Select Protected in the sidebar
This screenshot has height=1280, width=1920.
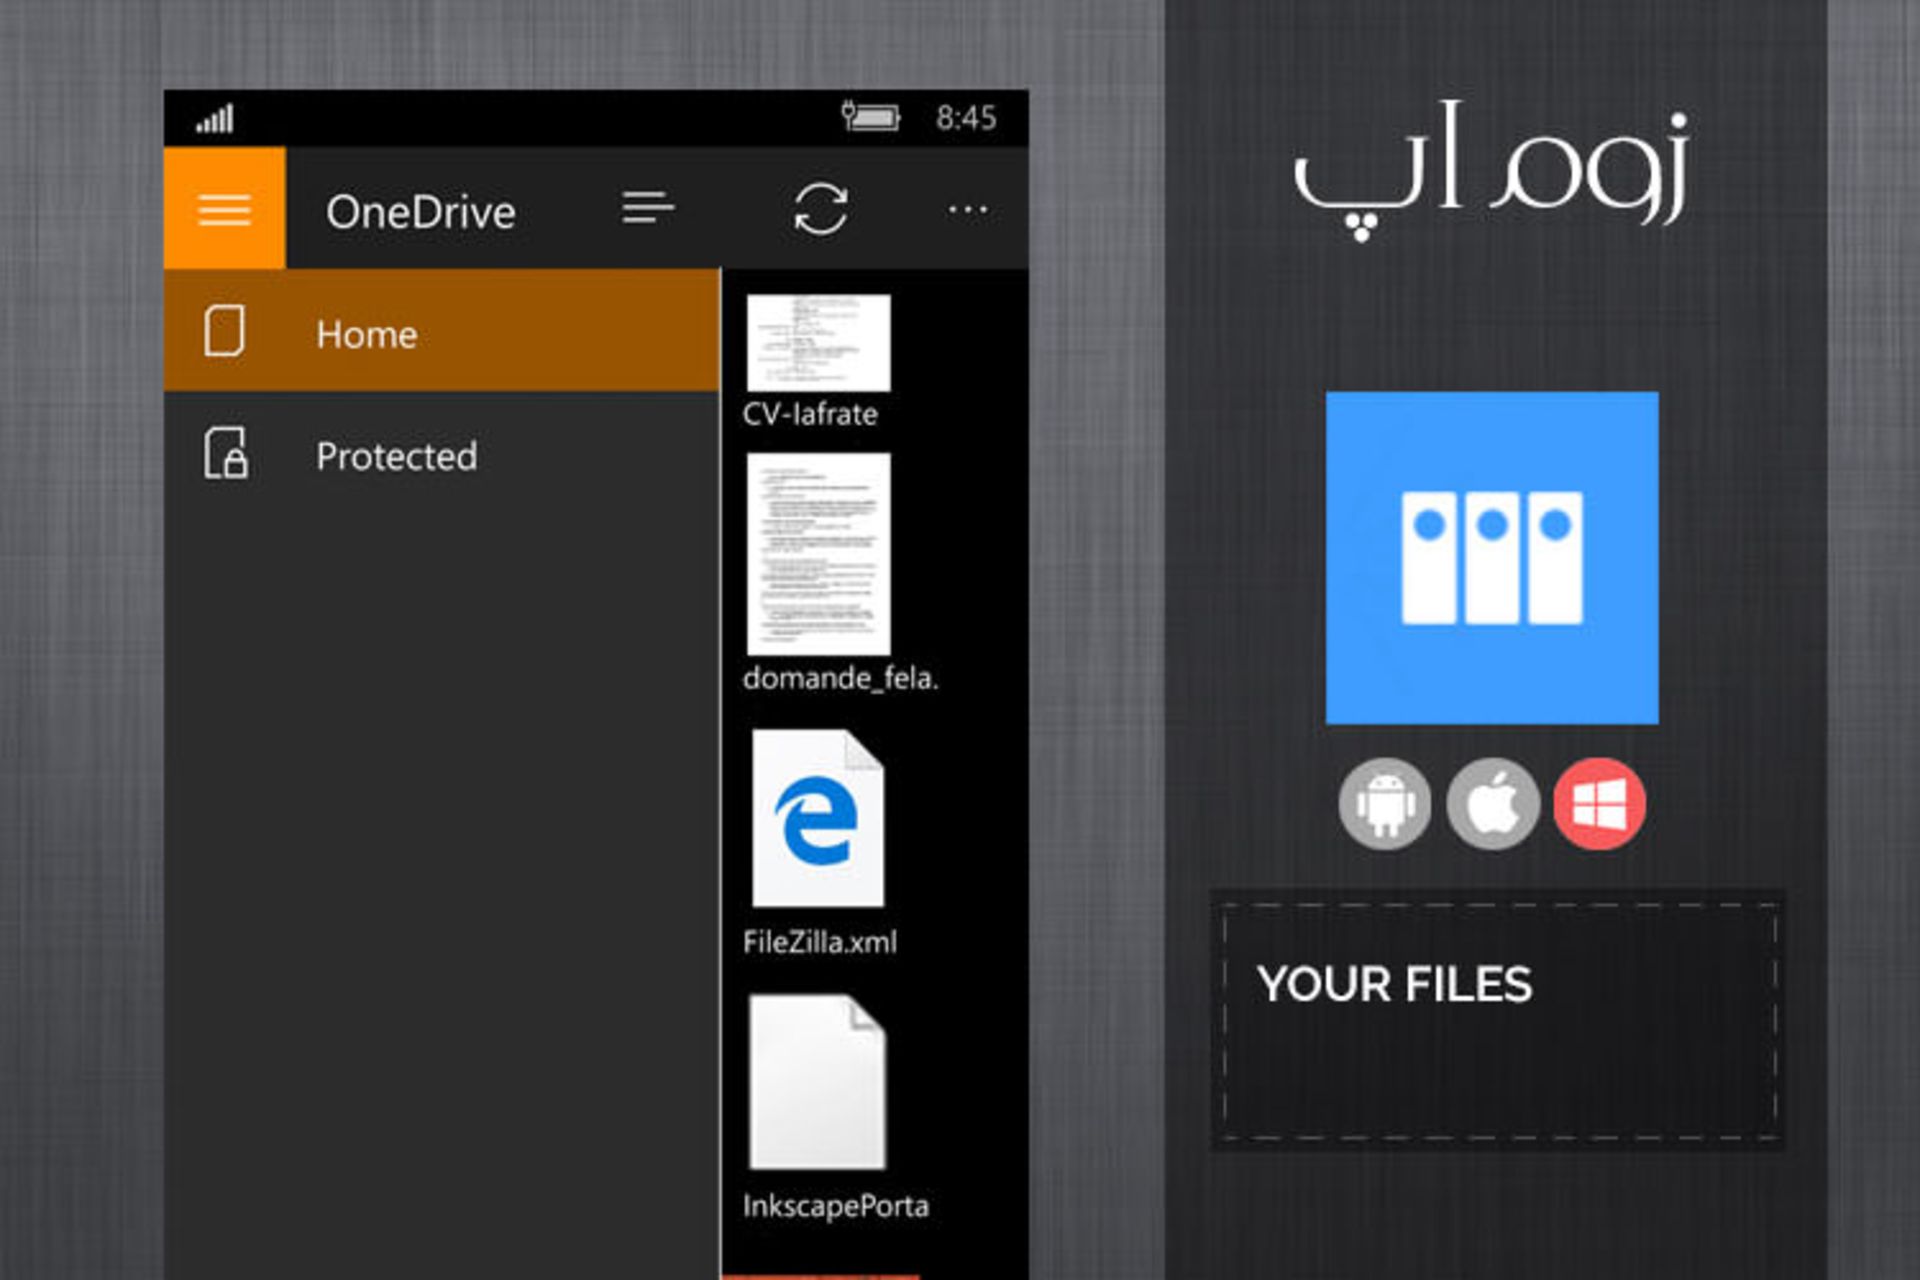coord(440,456)
